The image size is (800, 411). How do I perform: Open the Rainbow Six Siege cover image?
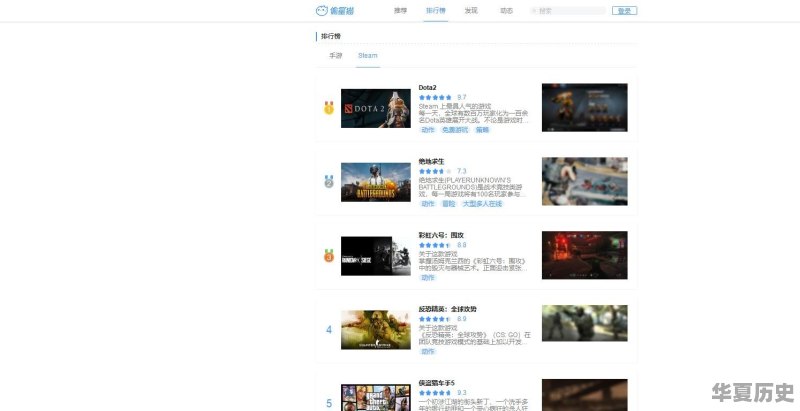(376, 256)
